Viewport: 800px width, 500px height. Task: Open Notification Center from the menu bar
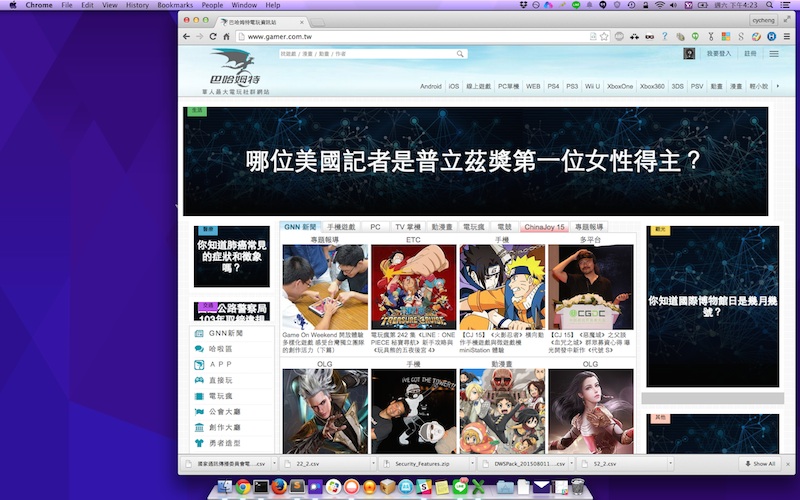point(786,5)
